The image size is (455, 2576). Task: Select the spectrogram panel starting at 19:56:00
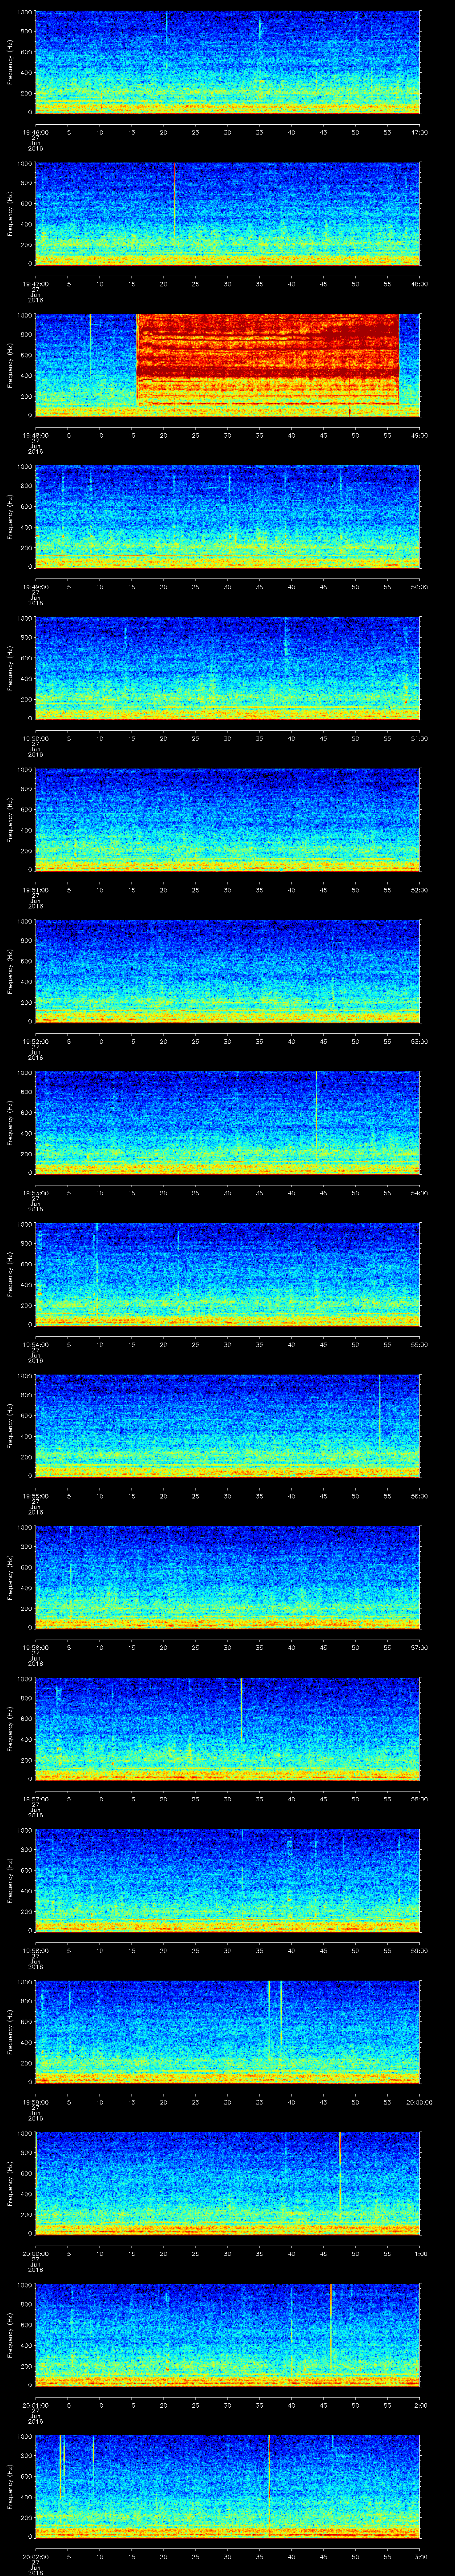[x=227, y=1578]
